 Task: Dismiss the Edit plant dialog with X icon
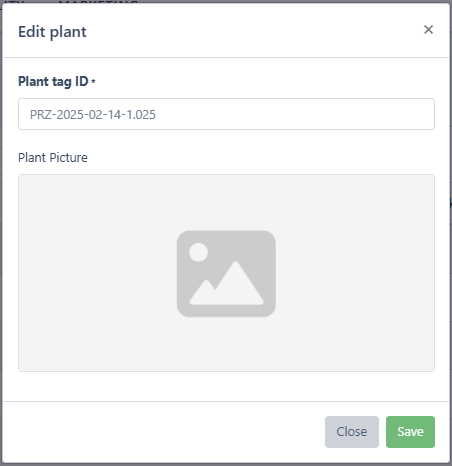[x=428, y=30]
